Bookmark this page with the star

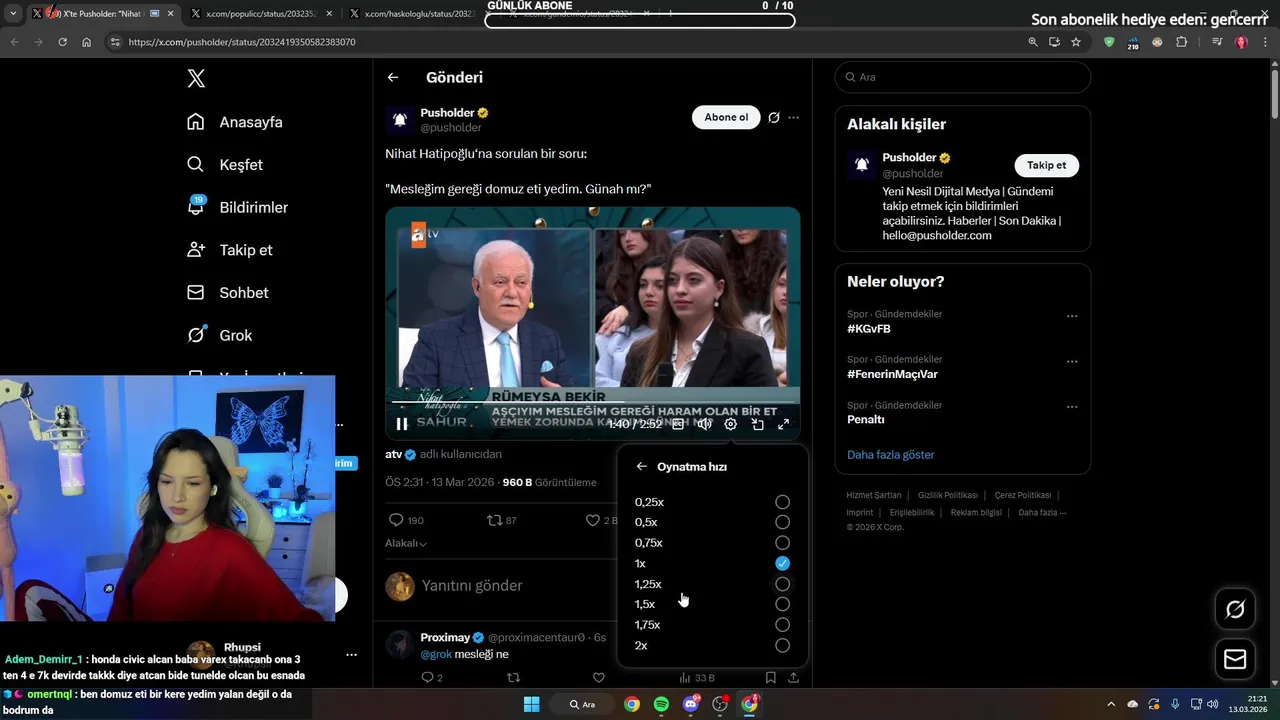click(1076, 42)
